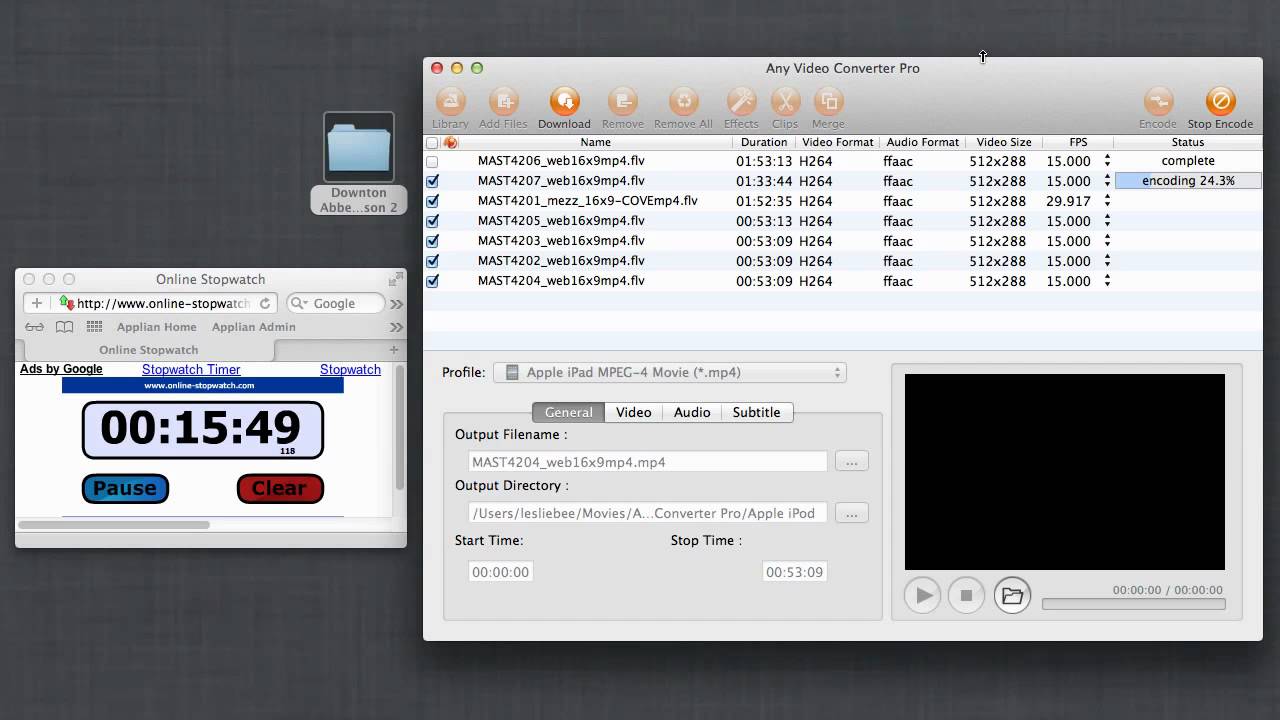
Task: Click FPS stepper for MAST4207 row
Action: [1107, 181]
